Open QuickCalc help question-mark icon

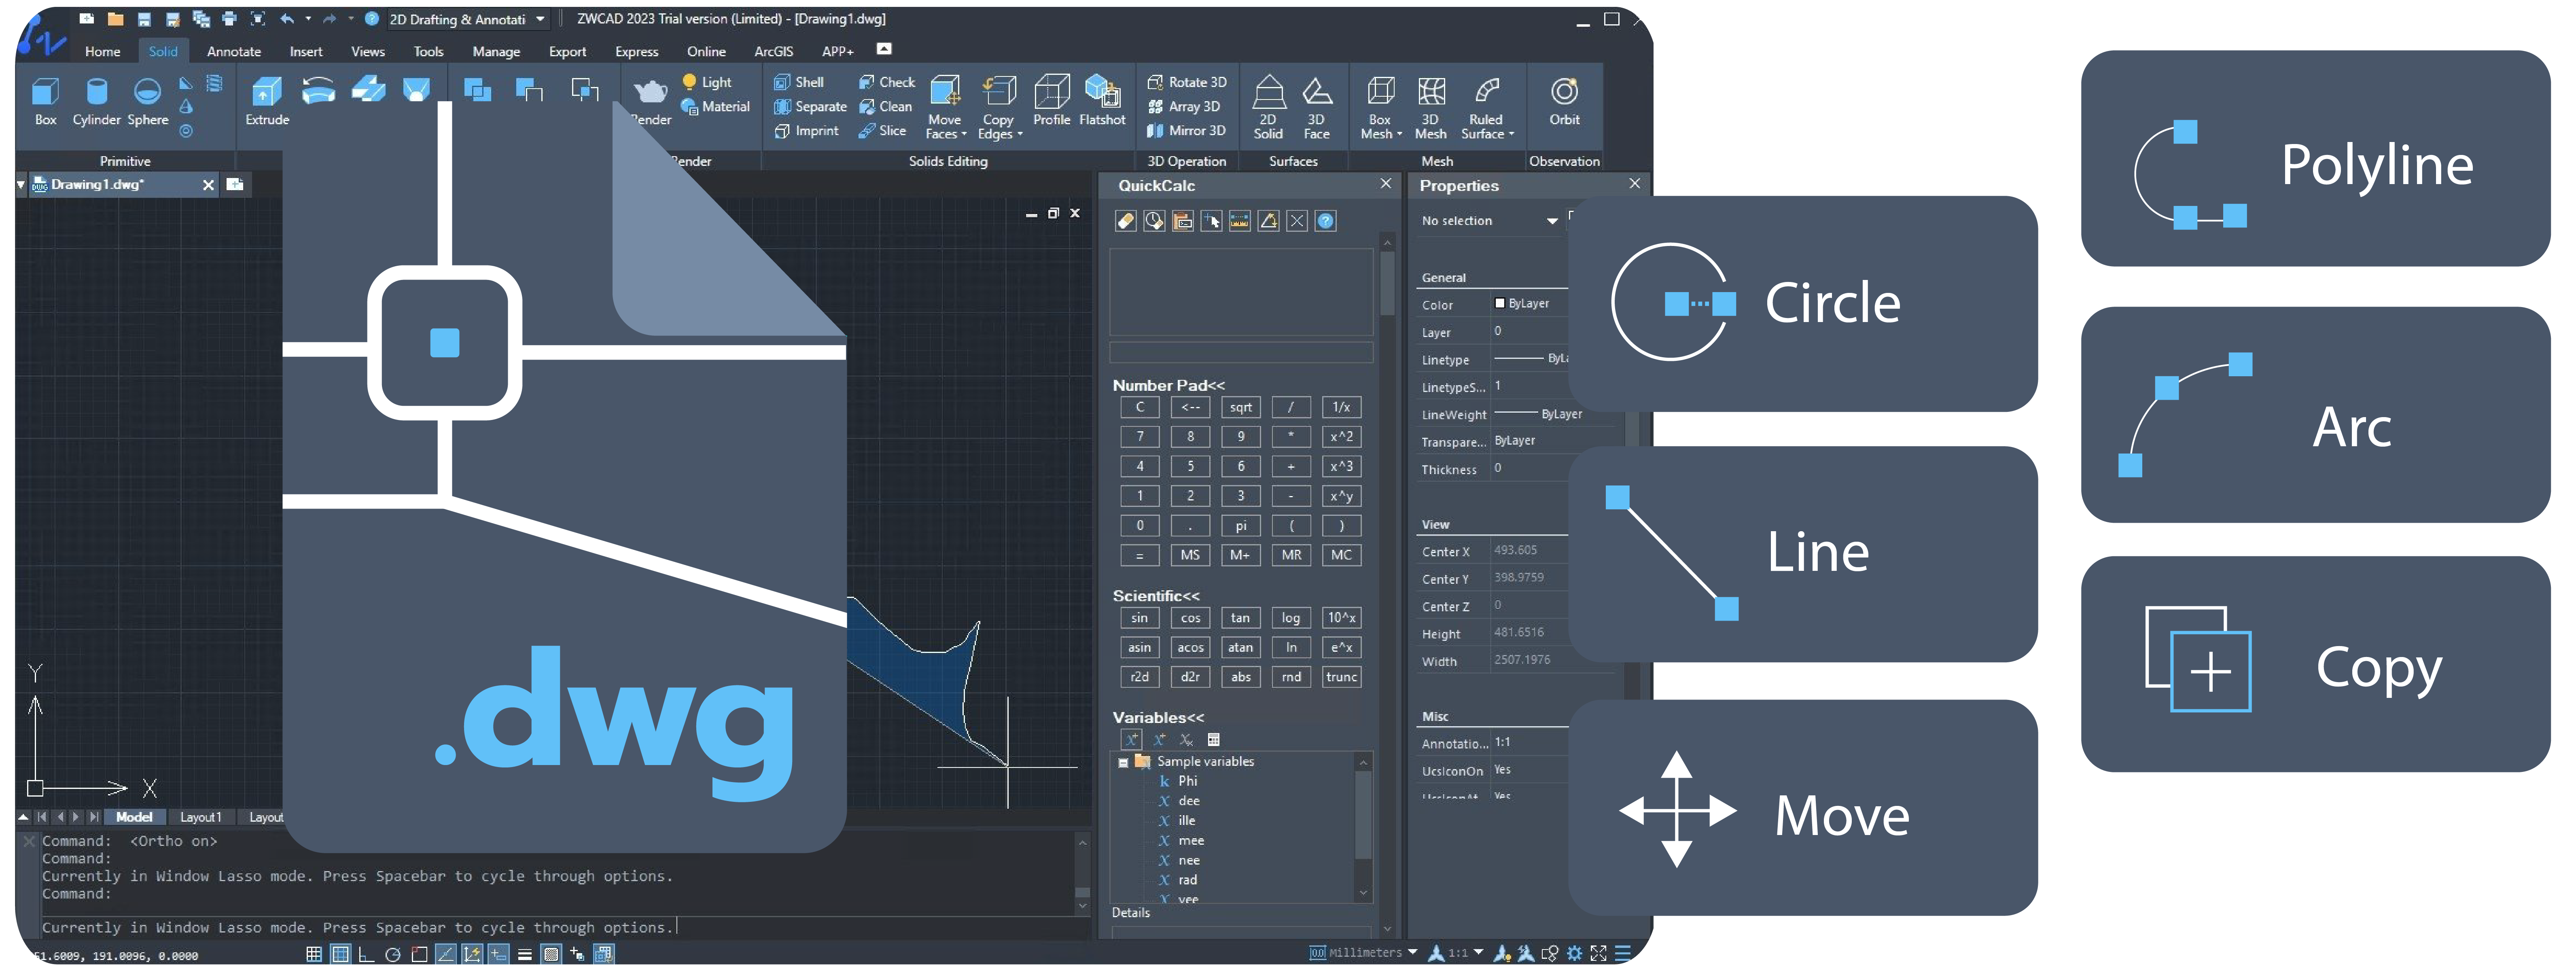pyautogui.click(x=1326, y=221)
